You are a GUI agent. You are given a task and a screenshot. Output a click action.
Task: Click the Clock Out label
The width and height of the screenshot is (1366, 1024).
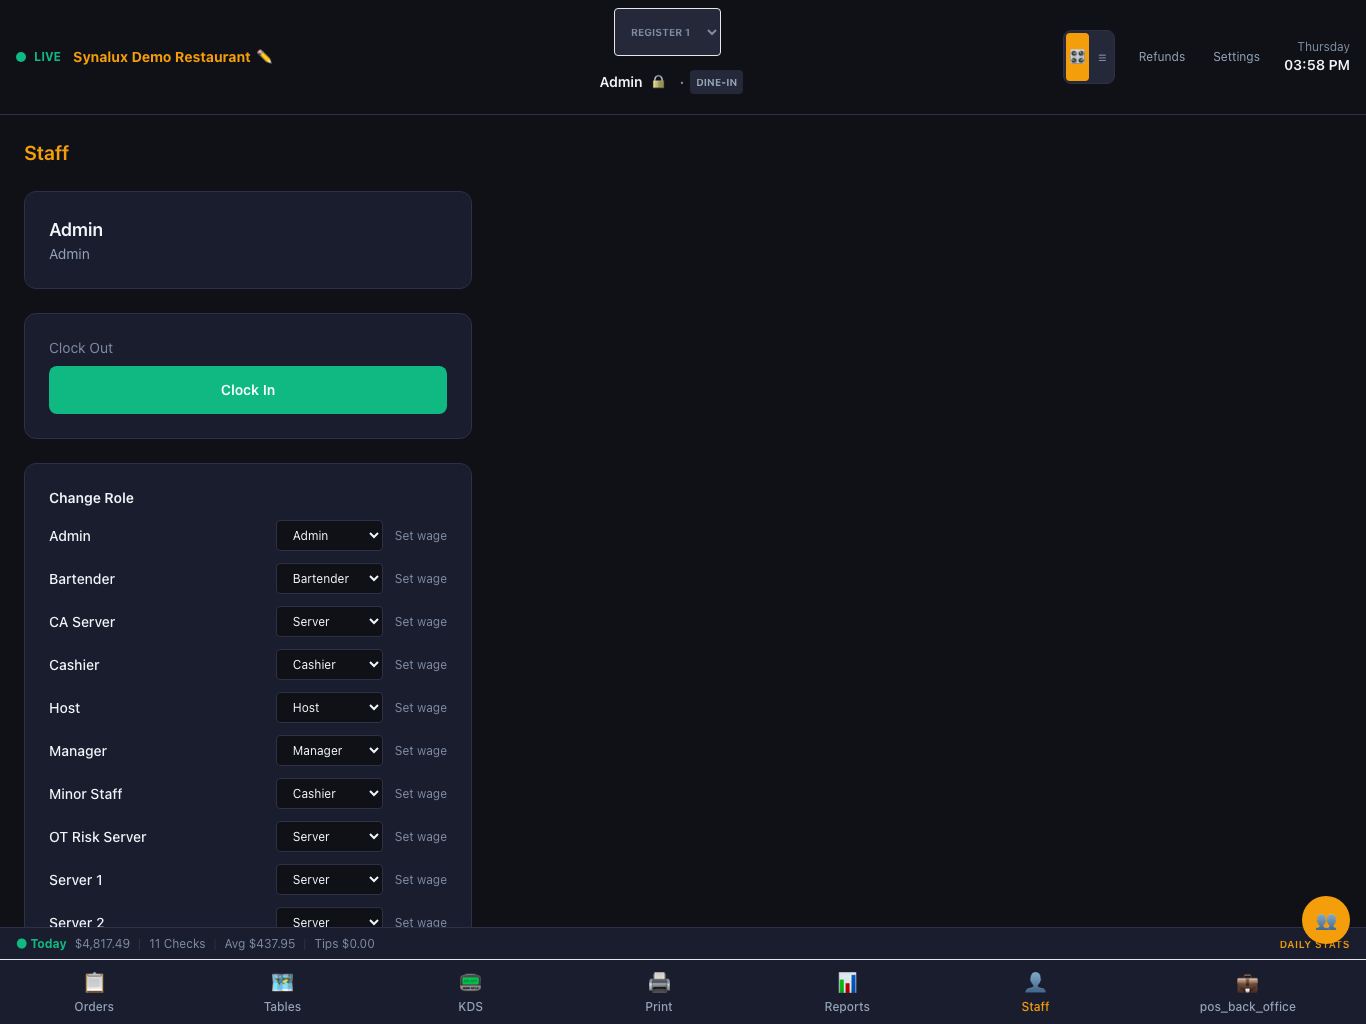pos(81,348)
